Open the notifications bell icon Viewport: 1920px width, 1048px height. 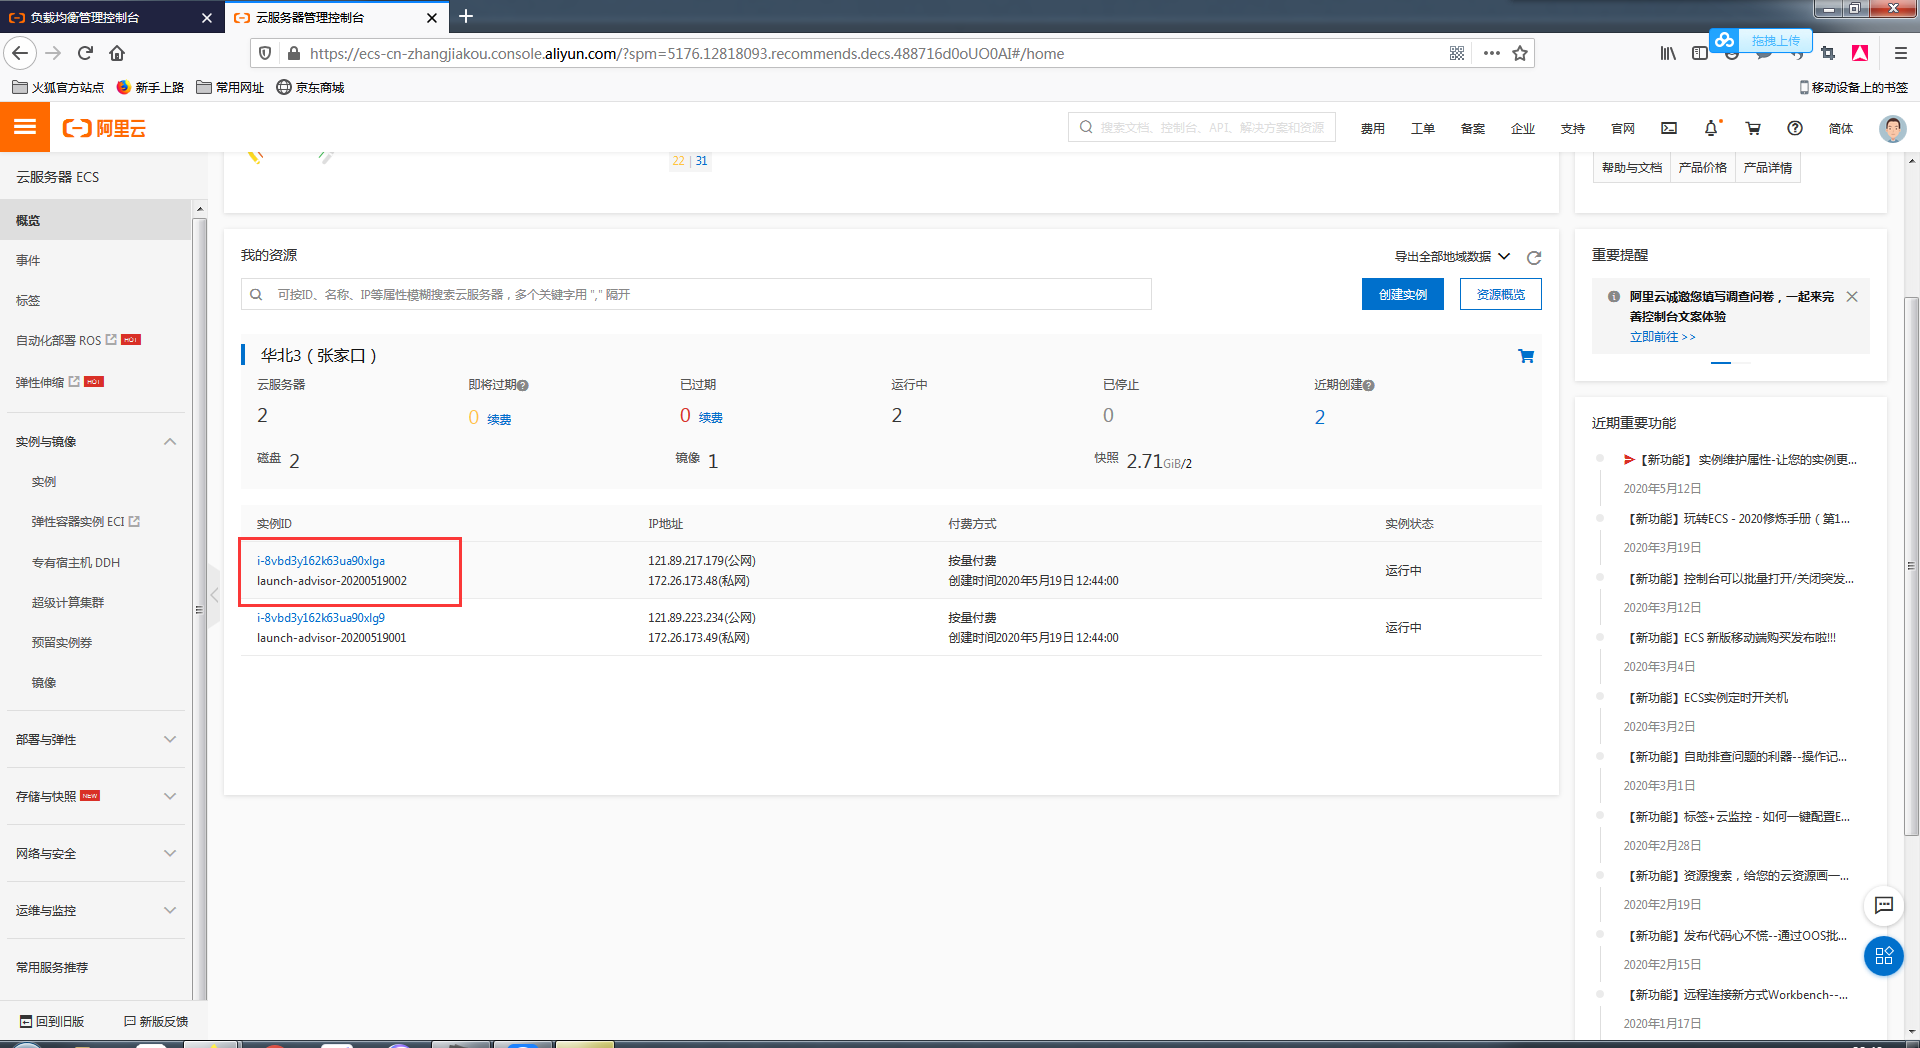[x=1711, y=128]
